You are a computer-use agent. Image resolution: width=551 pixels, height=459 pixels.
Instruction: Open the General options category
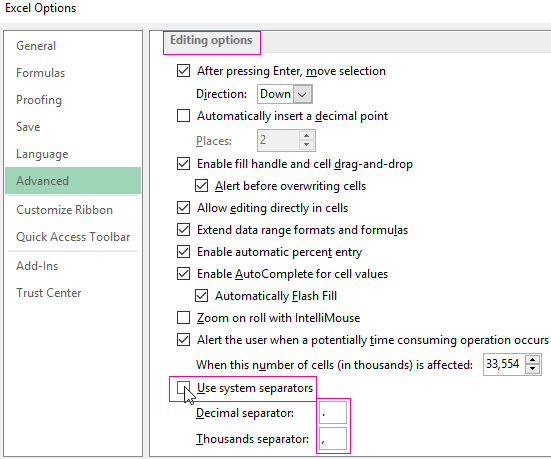(x=36, y=46)
